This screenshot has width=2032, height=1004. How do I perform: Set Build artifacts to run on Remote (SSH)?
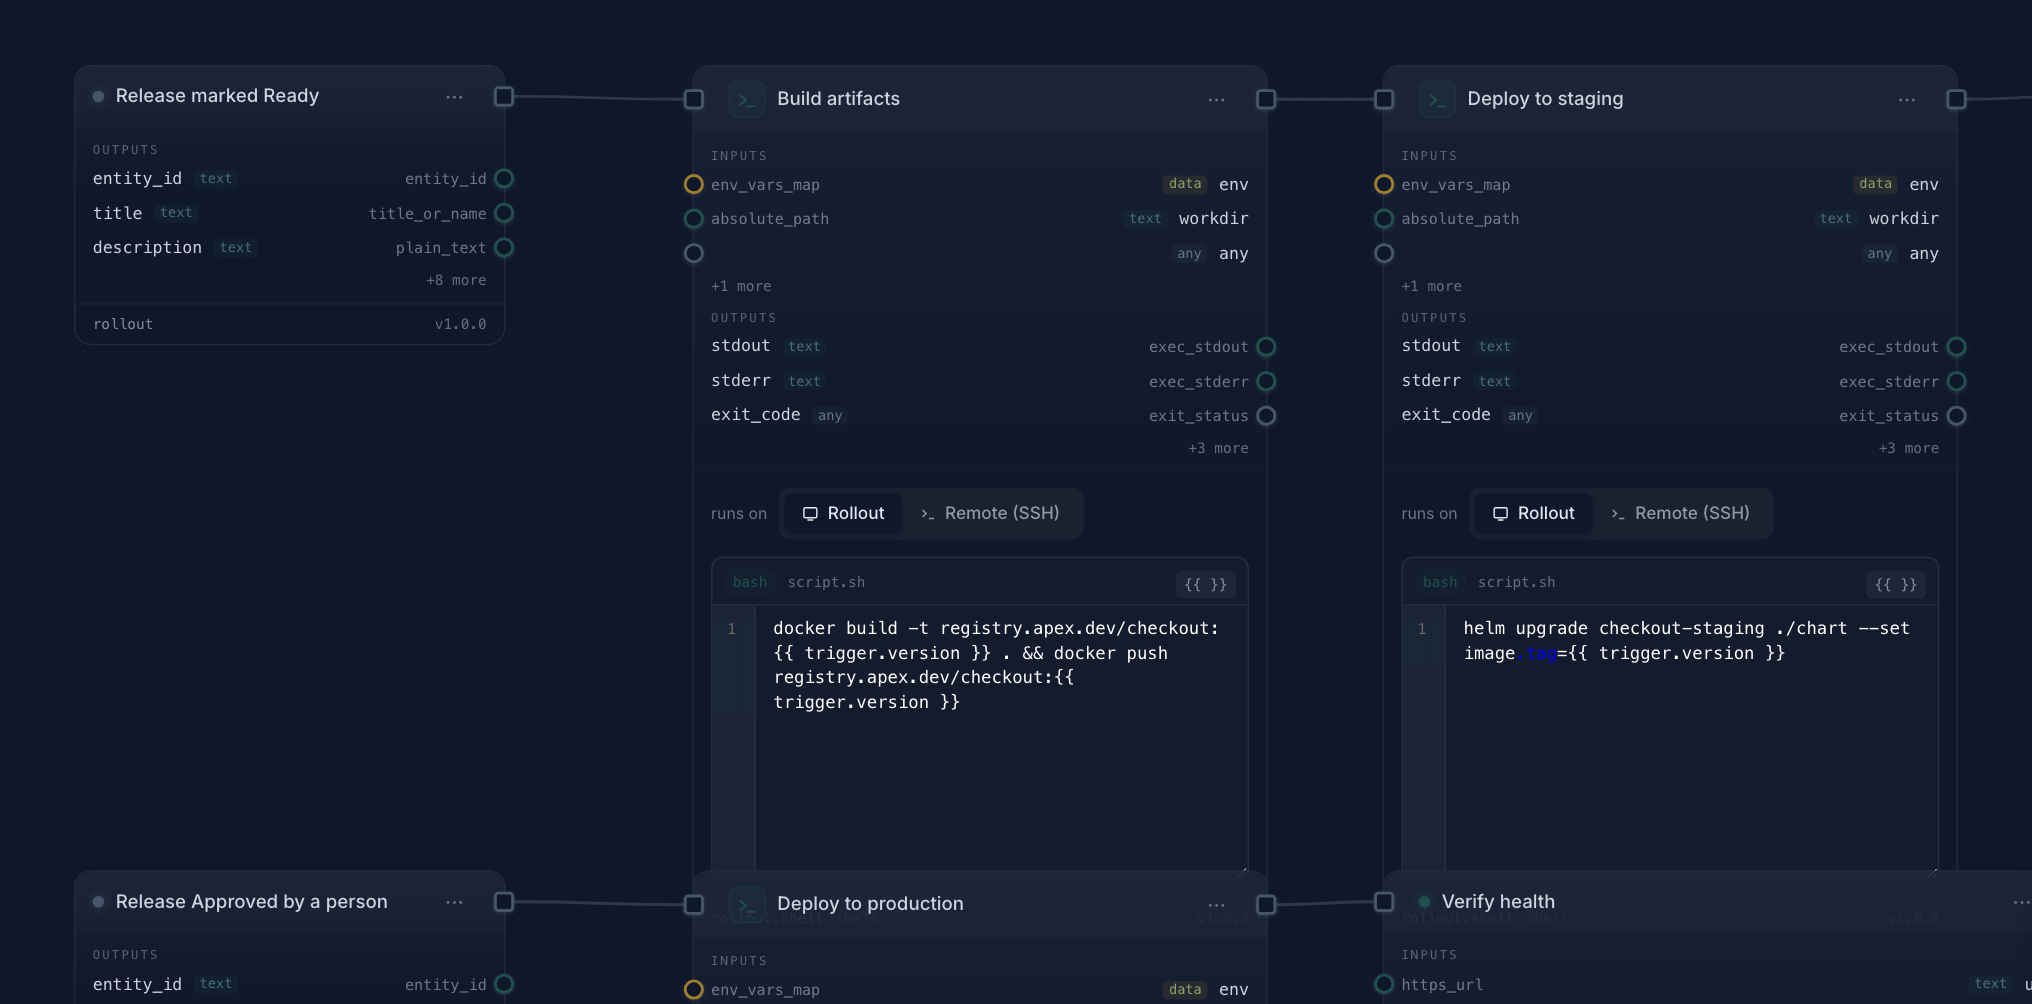point(990,514)
